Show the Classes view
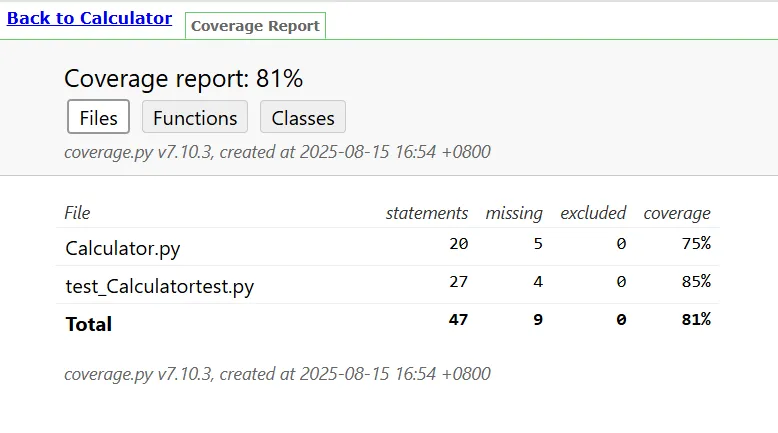778x433 pixels. click(303, 118)
